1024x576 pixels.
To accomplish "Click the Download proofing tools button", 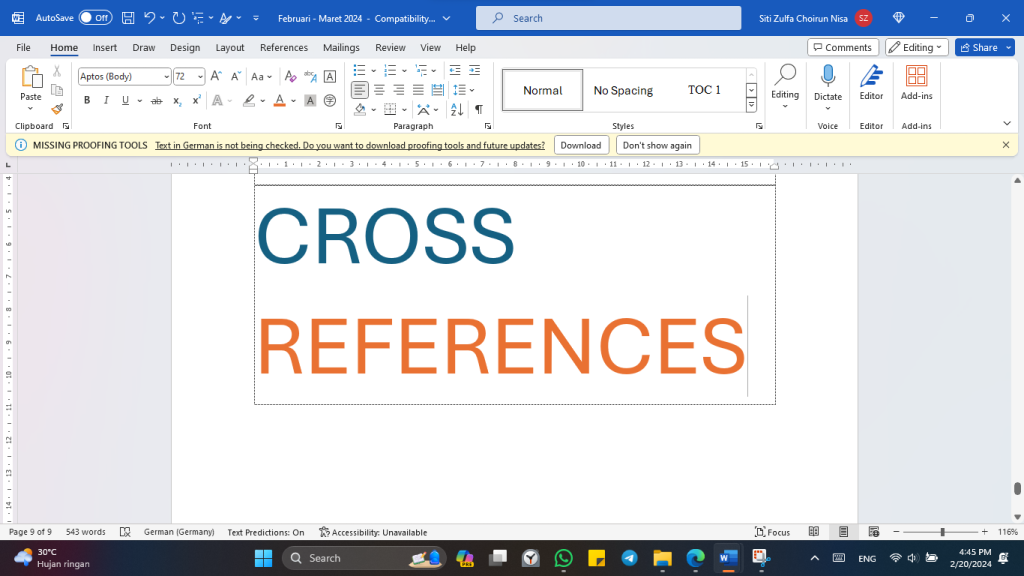I will pos(580,144).
